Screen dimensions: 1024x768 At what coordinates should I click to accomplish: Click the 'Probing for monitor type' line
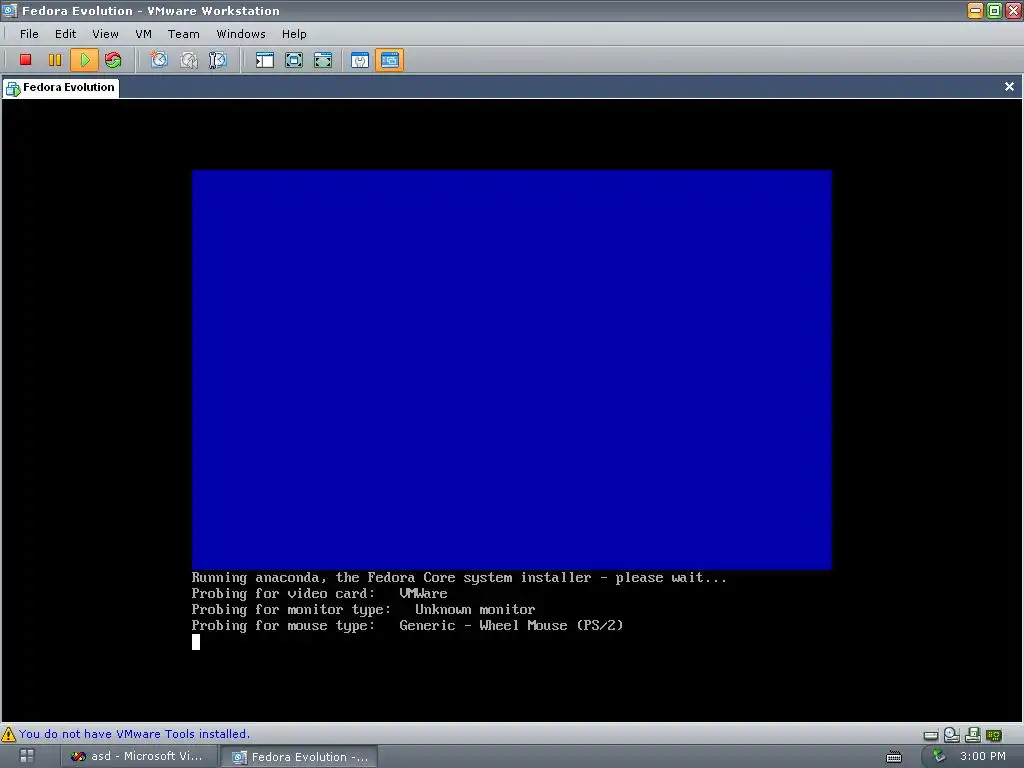[363, 609]
